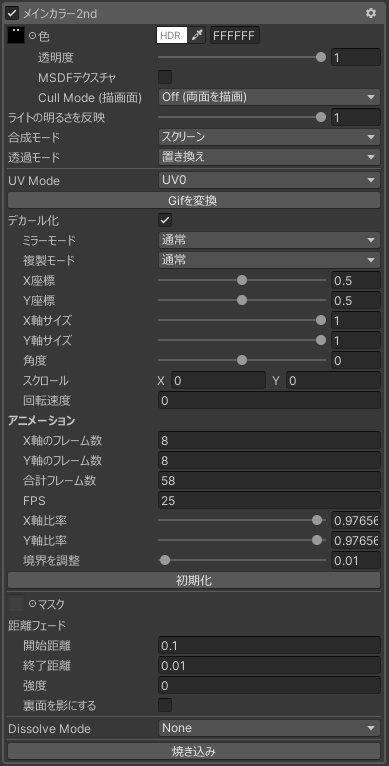Click the 透明度 value field
Image resolution: width=389 pixels, height=766 pixels.
(x=356, y=57)
